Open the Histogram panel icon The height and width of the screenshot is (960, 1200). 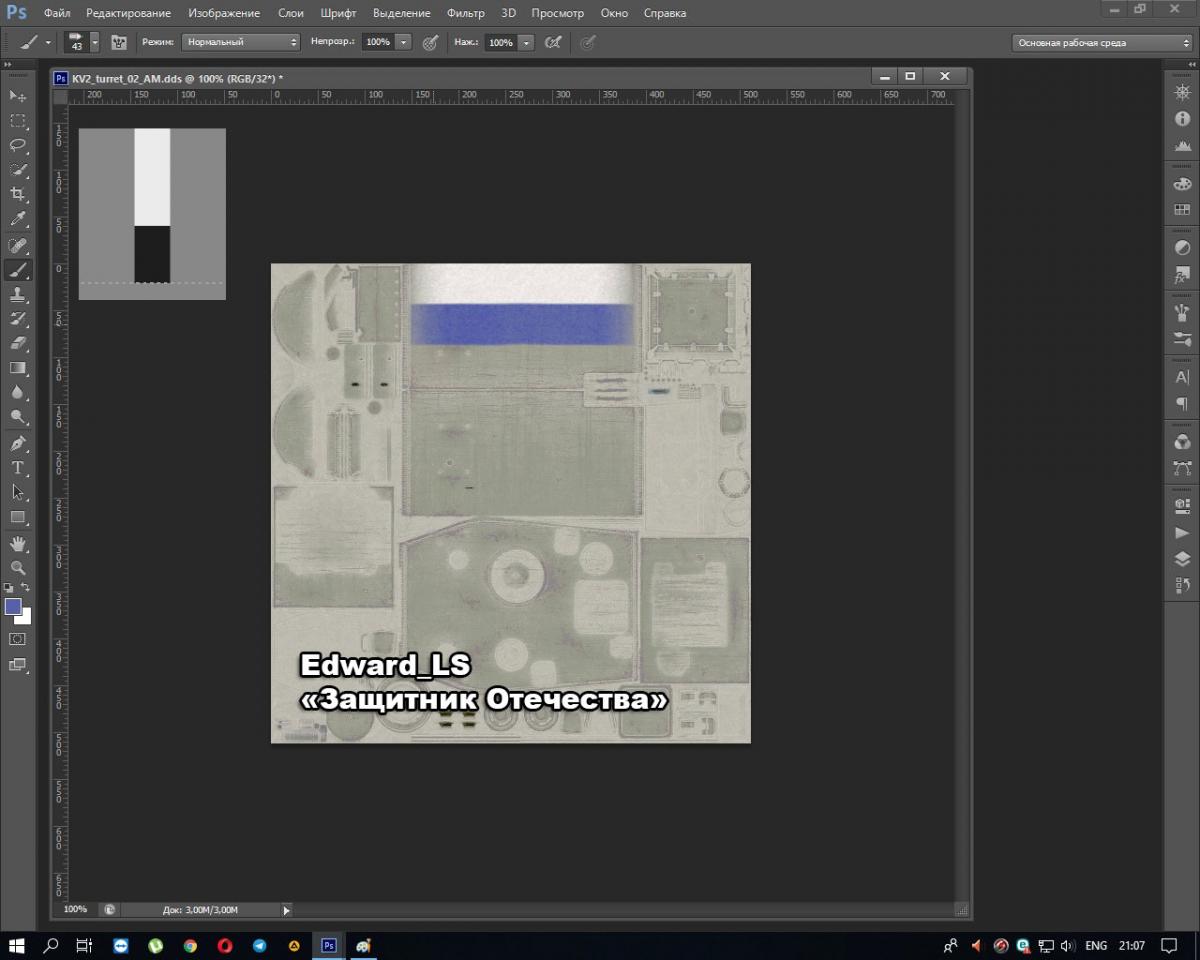point(1182,145)
